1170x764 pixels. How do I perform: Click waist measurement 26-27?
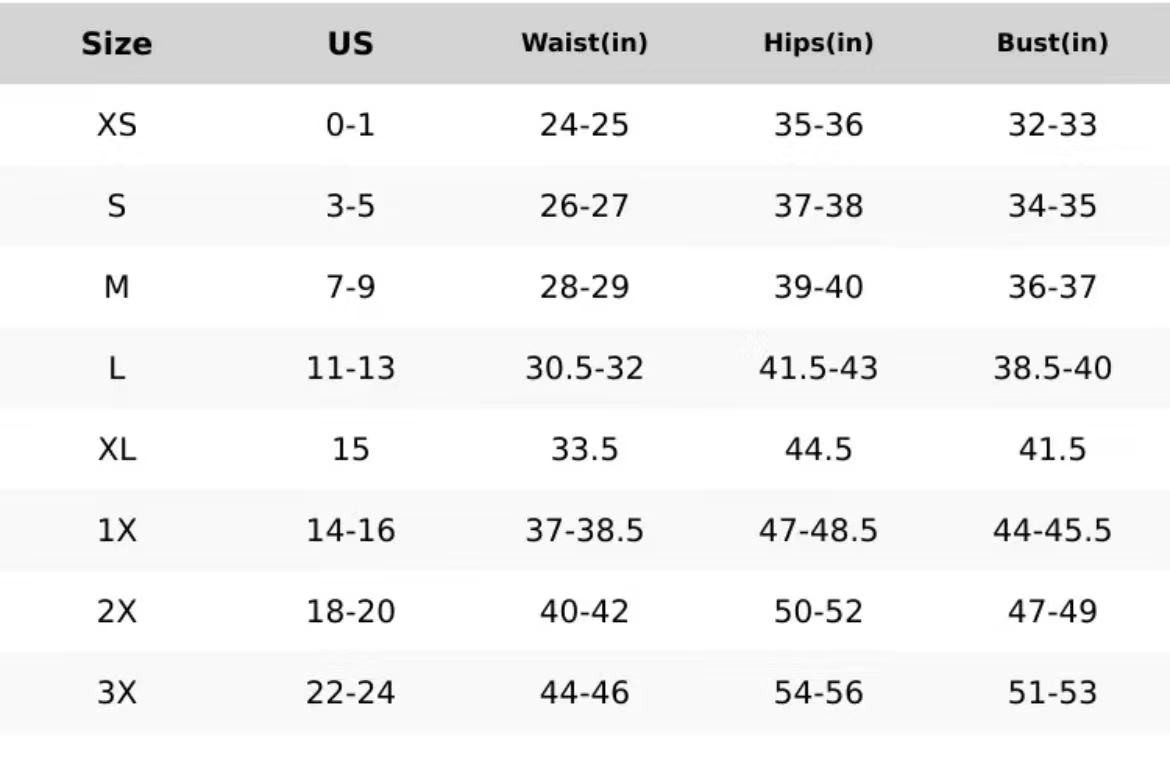(584, 206)
